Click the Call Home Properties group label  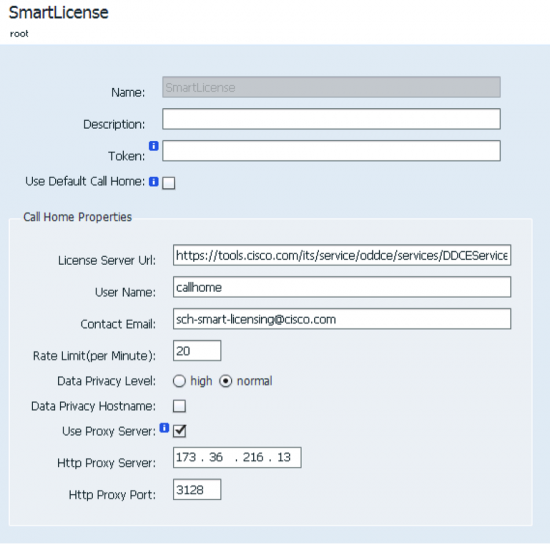coord(78,217)
